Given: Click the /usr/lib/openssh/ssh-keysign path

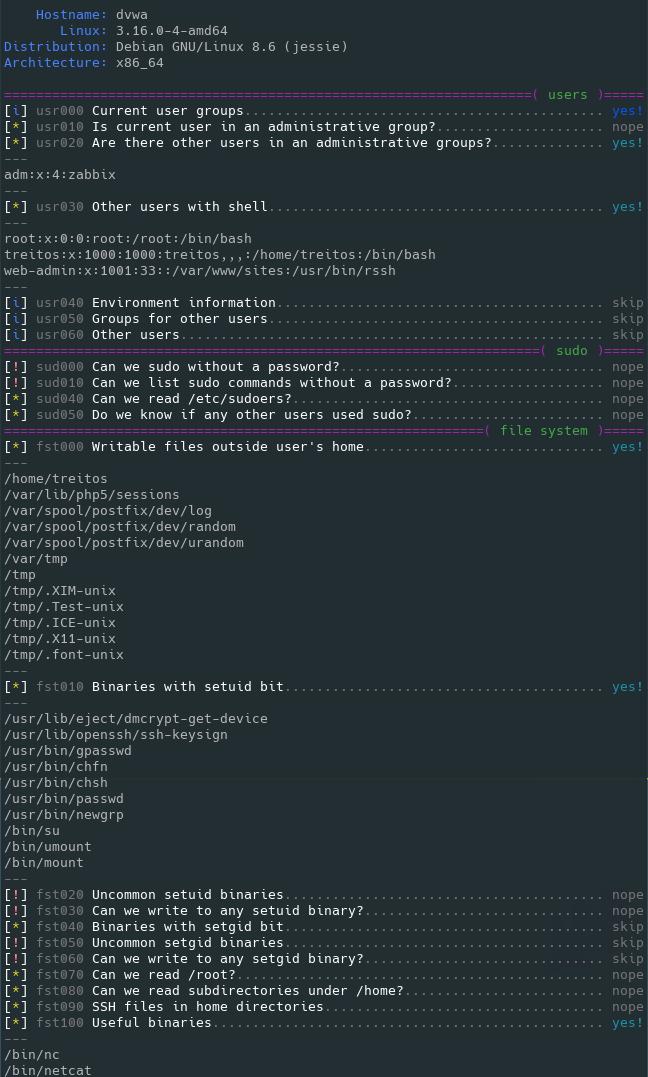Looking at the screenshot, I should click(x=116, y=735).
